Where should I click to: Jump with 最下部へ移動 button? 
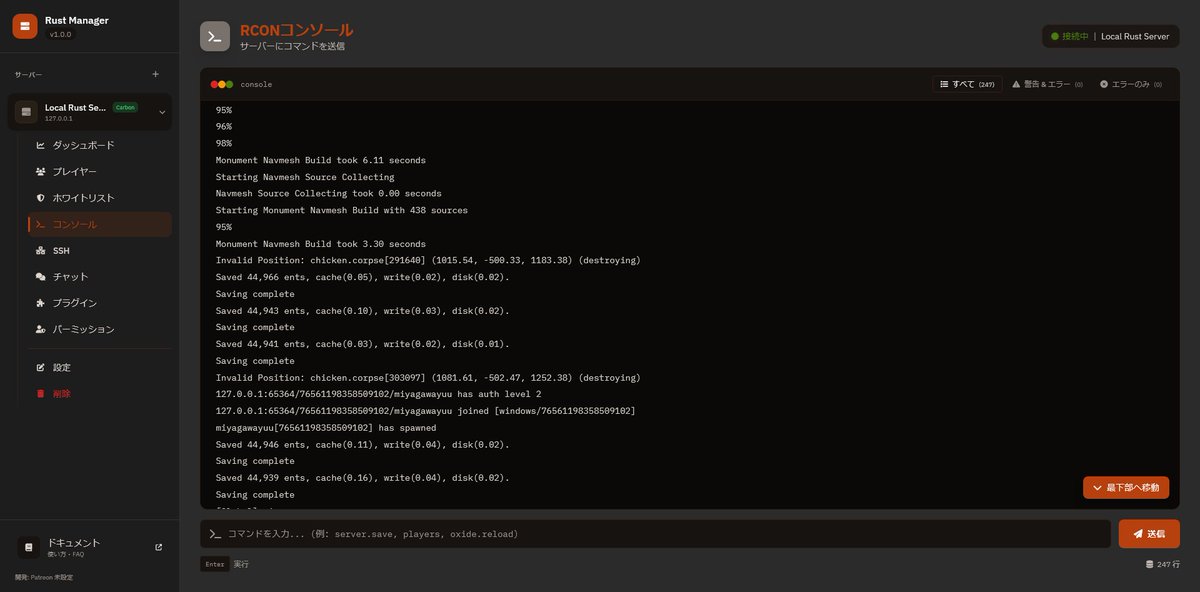click(1126, 488)
